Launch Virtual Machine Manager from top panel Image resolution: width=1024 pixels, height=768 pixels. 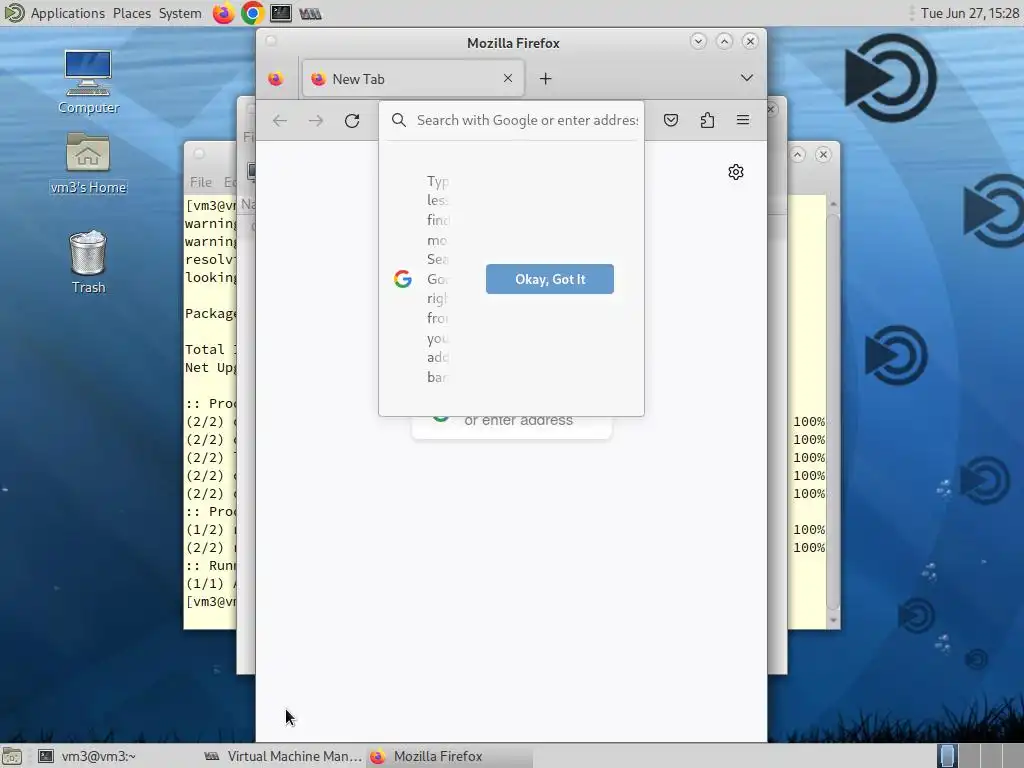click(x=310, y=13)
